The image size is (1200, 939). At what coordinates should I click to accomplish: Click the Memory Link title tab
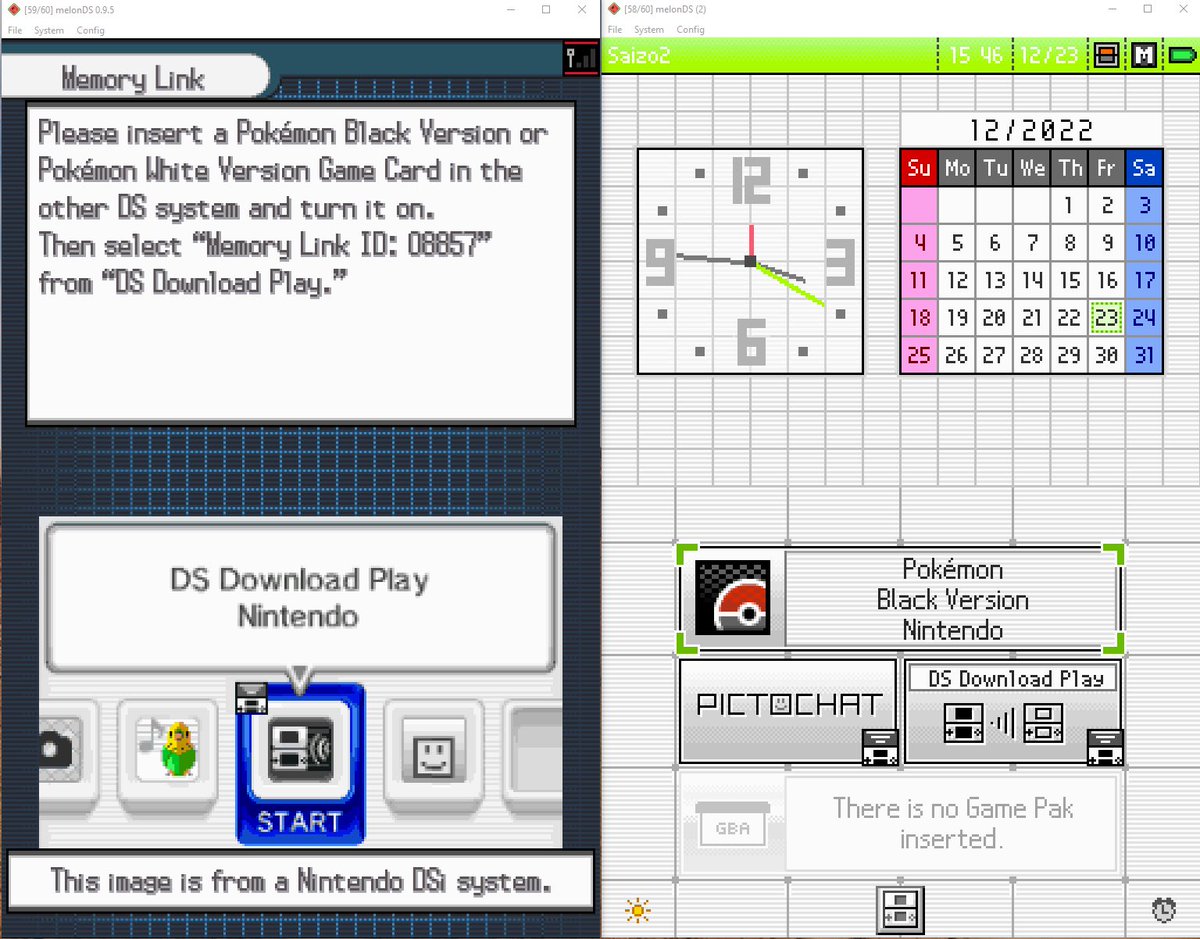pyautogui.click(x=134, y=78)
